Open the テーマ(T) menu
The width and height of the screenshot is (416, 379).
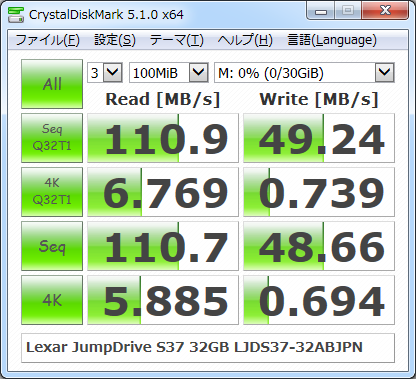point(176,40)
